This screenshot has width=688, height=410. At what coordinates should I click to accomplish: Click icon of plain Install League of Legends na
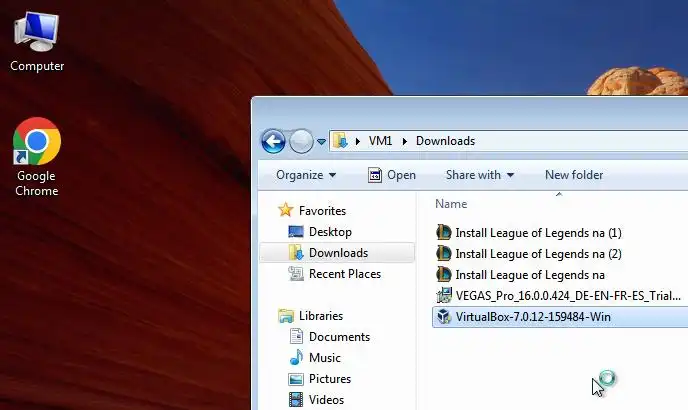(x=444, y=274)
